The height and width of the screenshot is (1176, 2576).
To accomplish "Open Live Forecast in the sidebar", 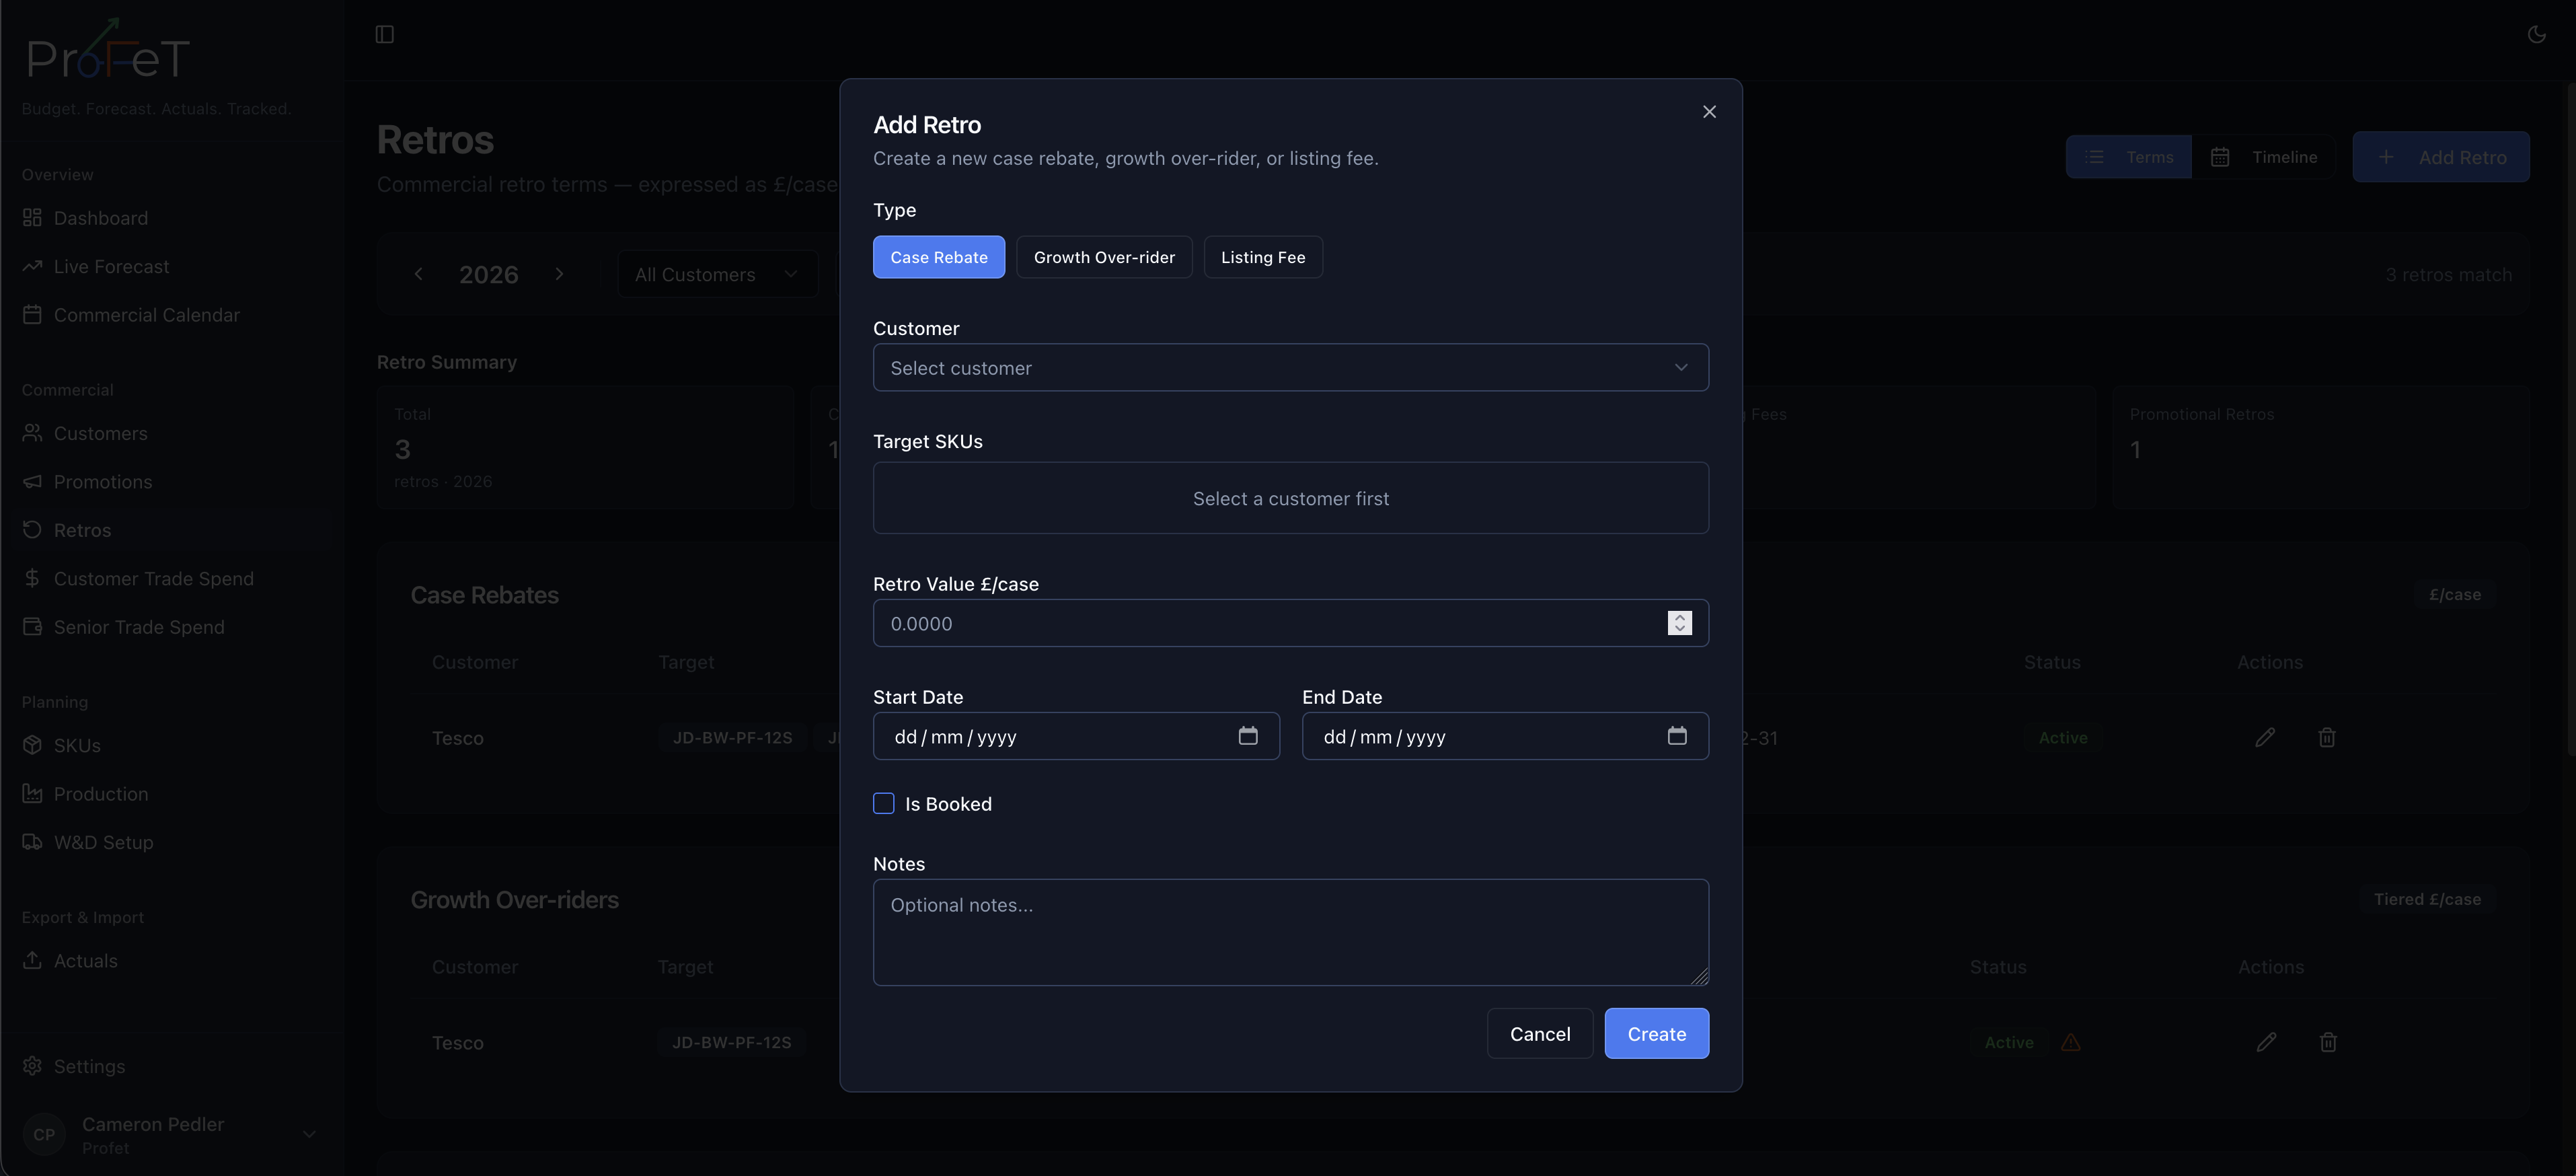I will click(x=111, y=266).
